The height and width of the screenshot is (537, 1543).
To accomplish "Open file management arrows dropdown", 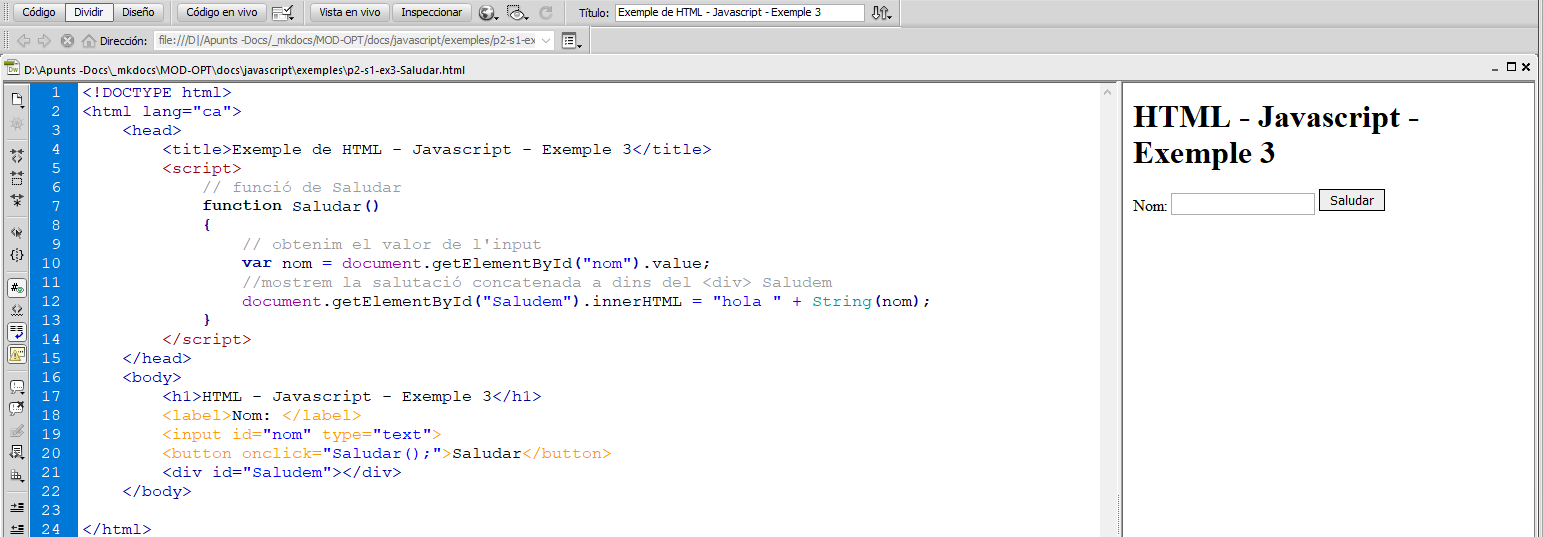I will tap(881, 13).
